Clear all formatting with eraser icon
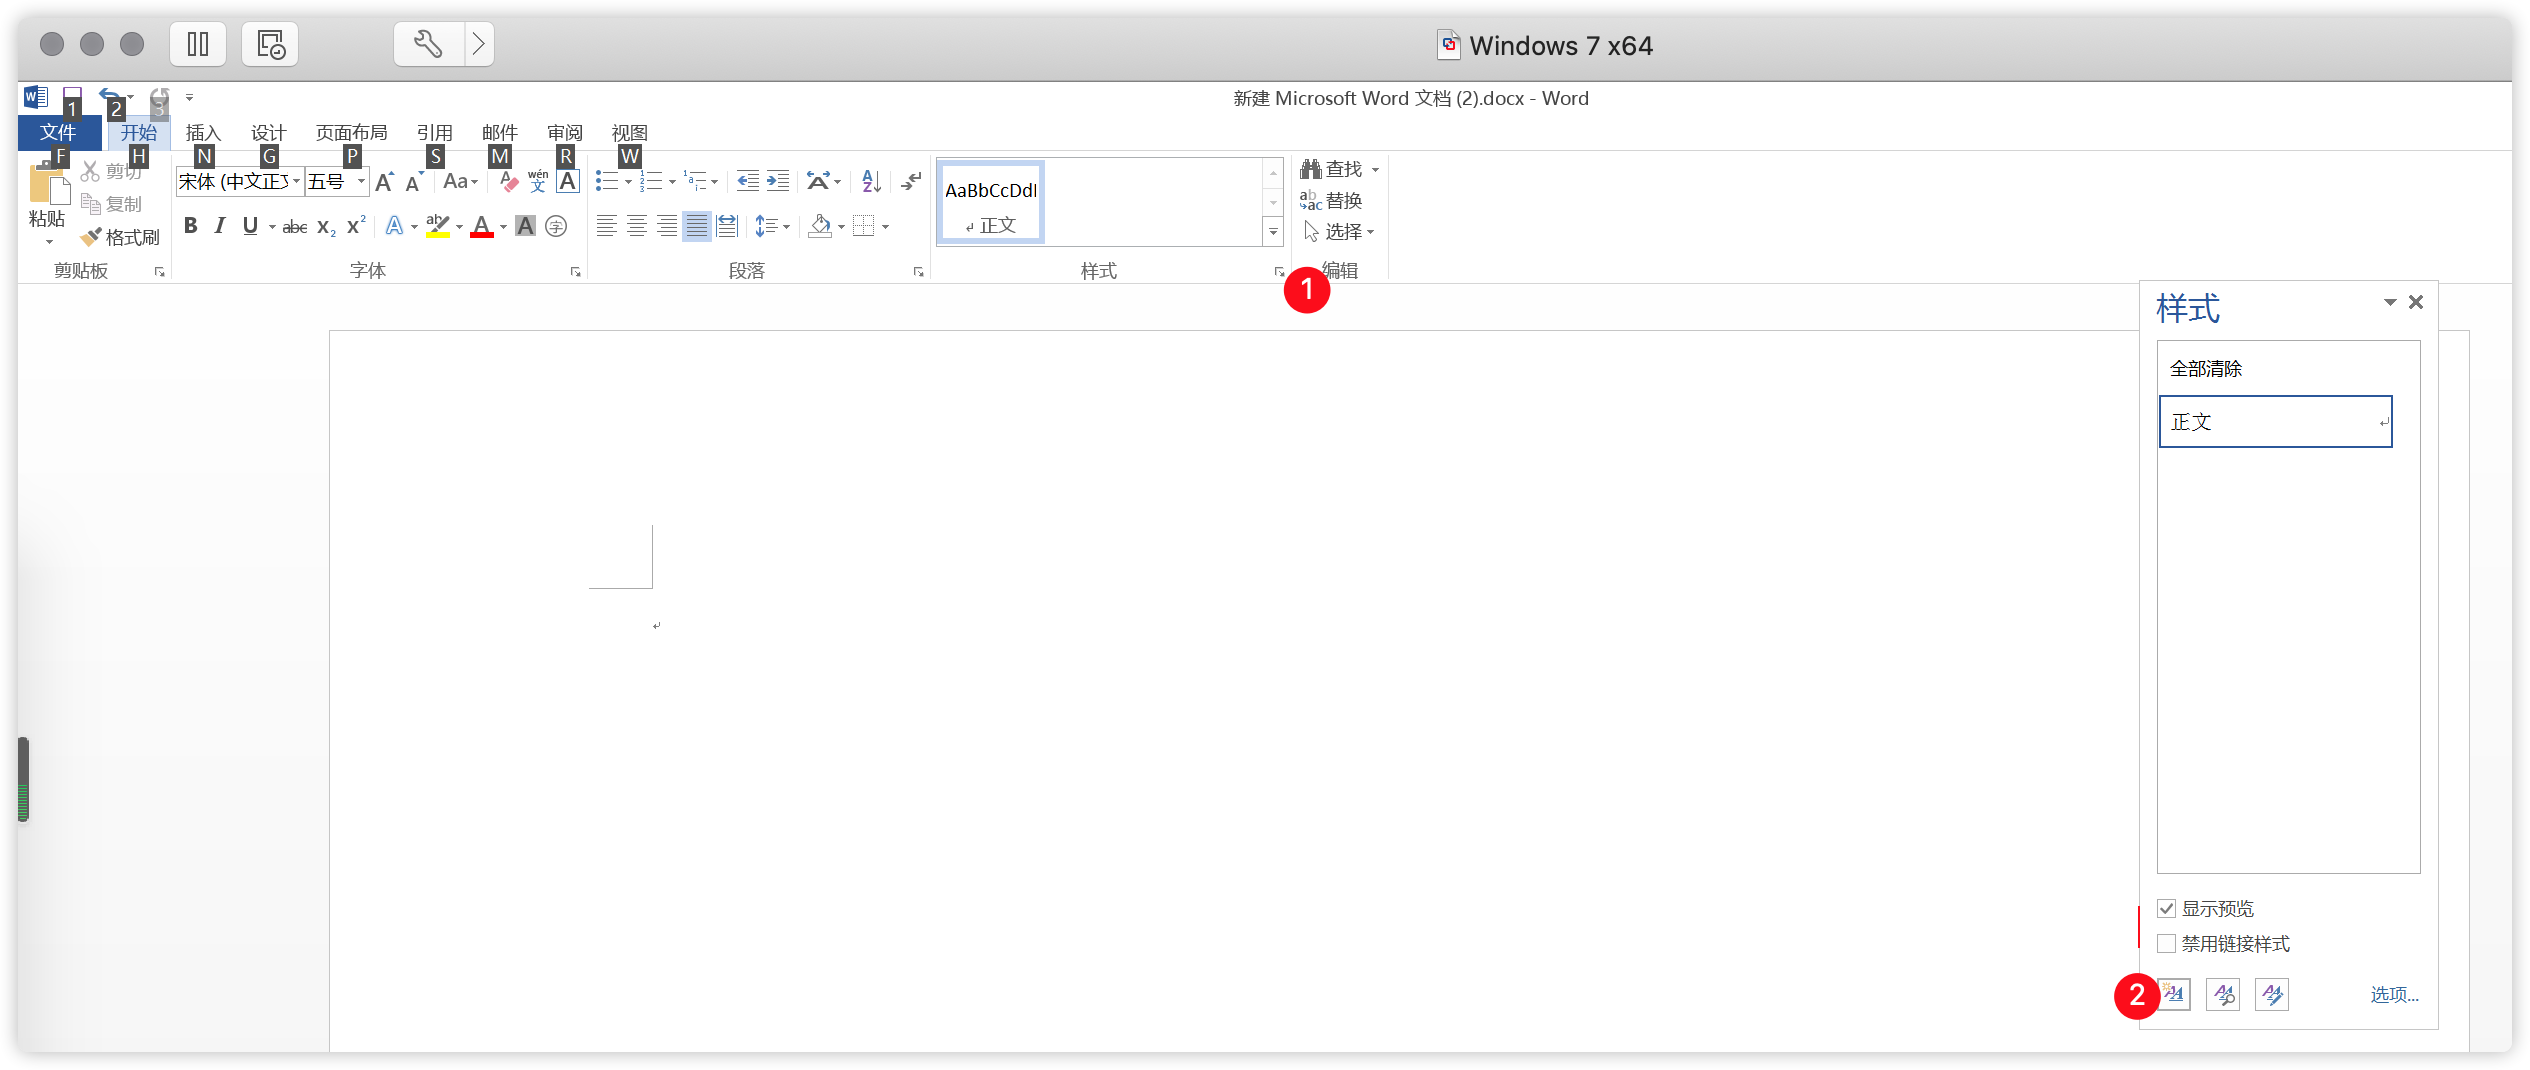 (508, 181)
